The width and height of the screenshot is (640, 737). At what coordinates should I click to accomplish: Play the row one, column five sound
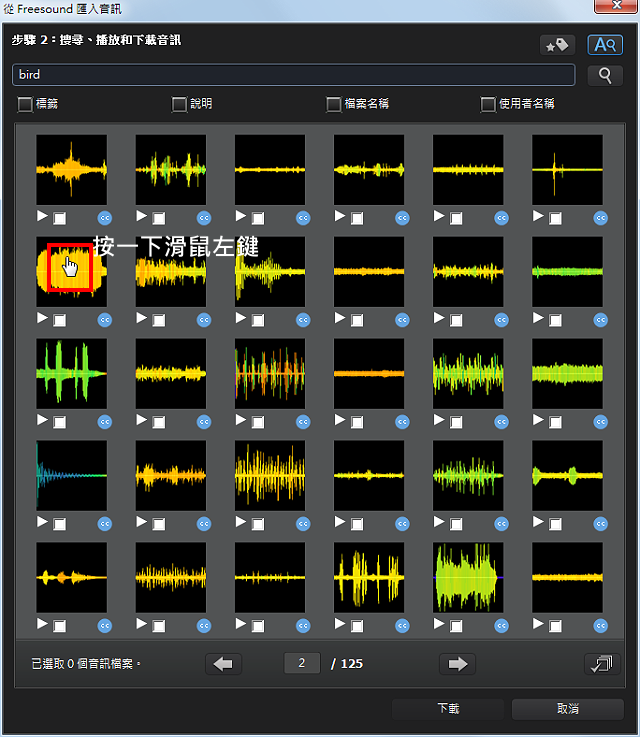[439, 216]
